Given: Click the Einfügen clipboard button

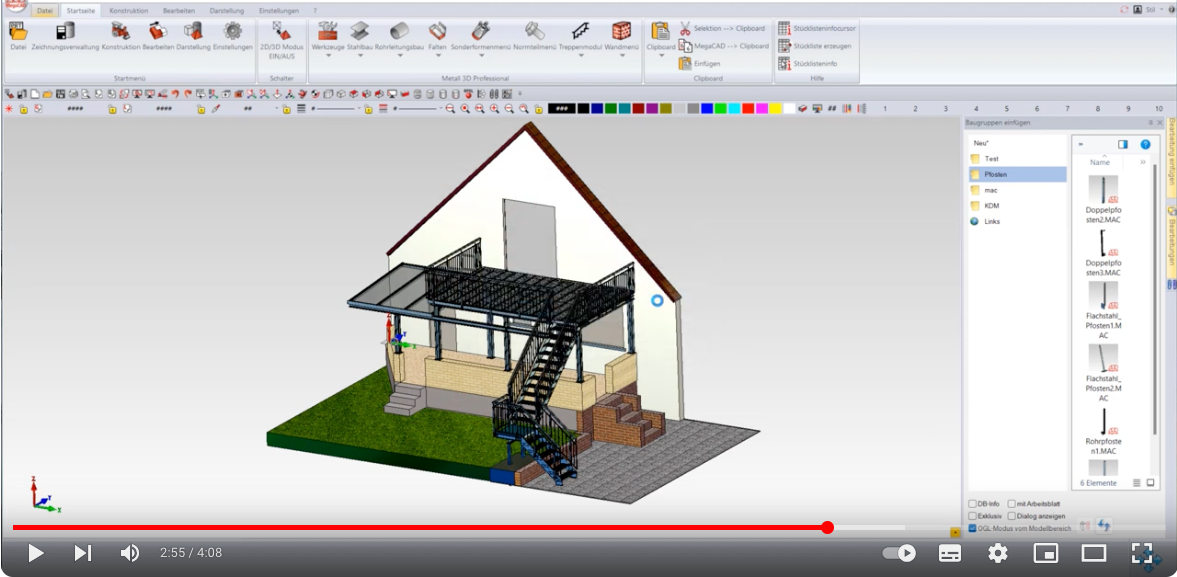Looking at the screenshot, I should [x=685, y=63].
